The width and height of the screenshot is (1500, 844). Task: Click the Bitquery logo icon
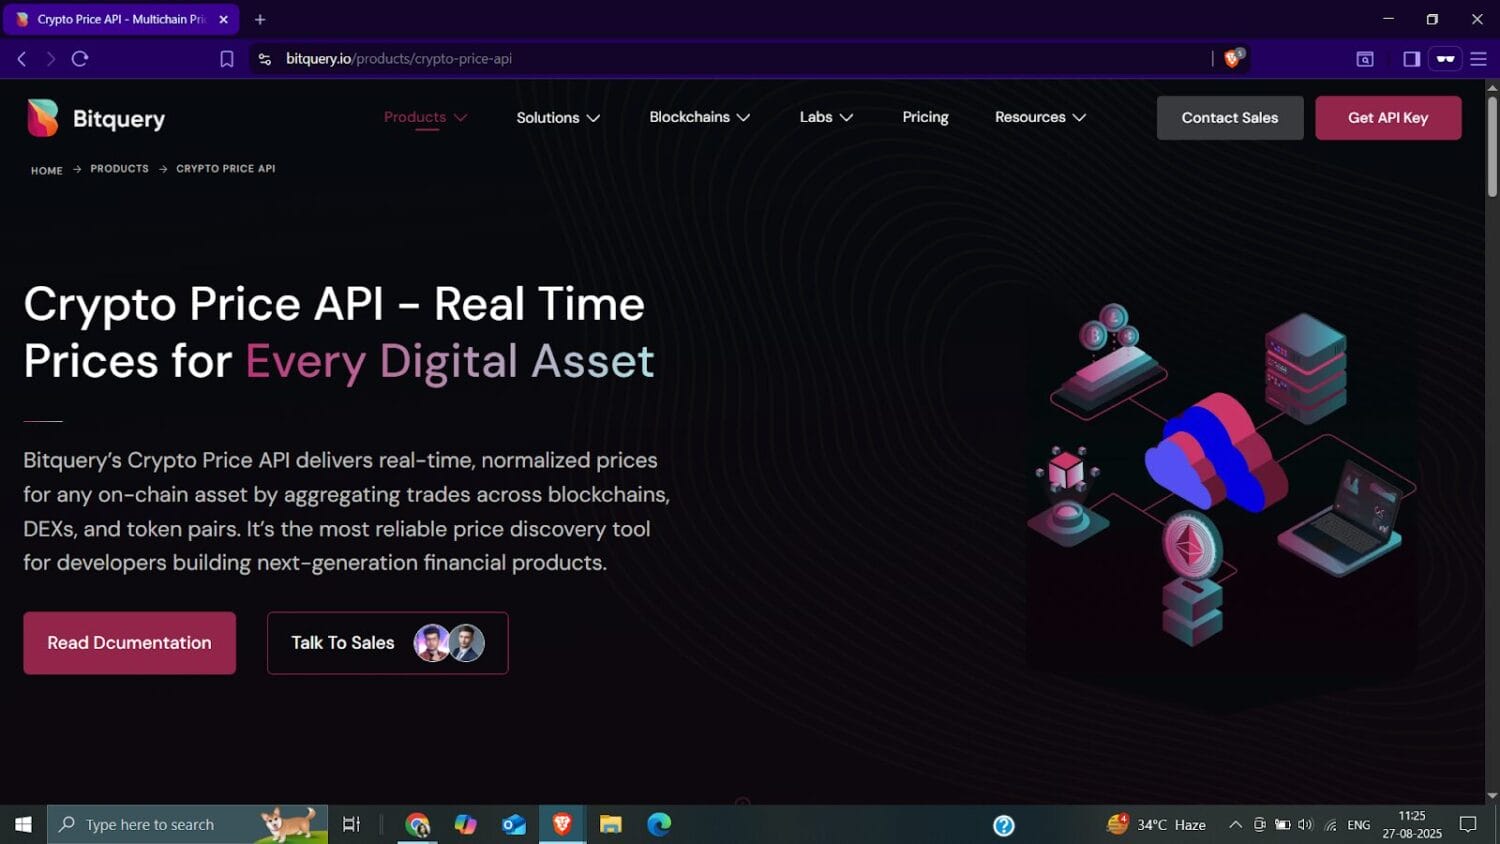43,118
